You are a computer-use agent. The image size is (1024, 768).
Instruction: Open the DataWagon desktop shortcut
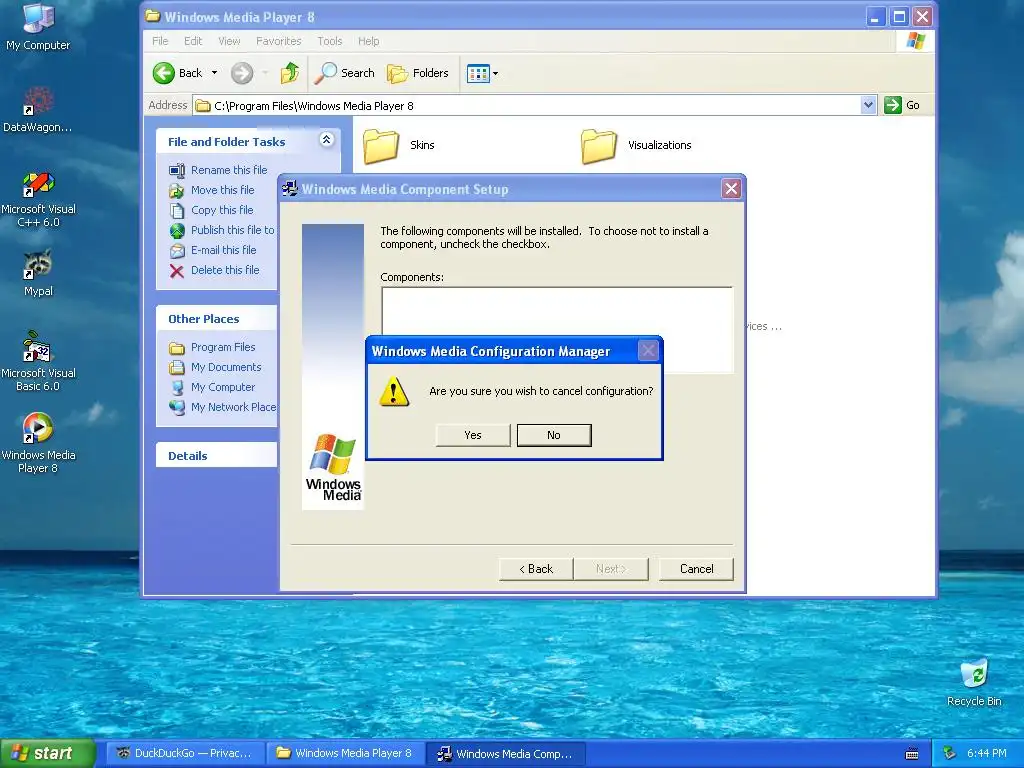[38, 108]
